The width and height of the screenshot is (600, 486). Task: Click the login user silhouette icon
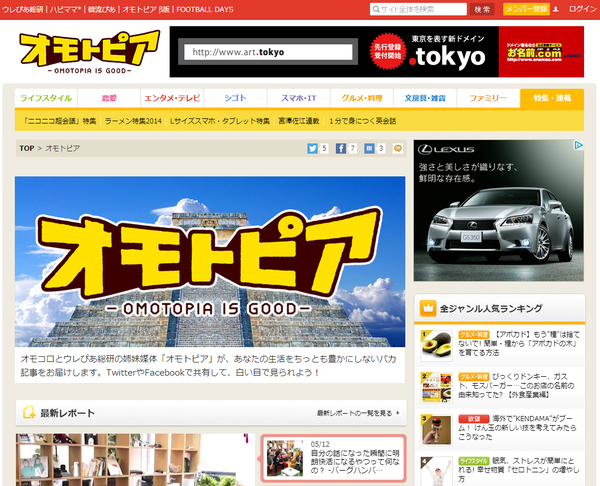[555, 9]
